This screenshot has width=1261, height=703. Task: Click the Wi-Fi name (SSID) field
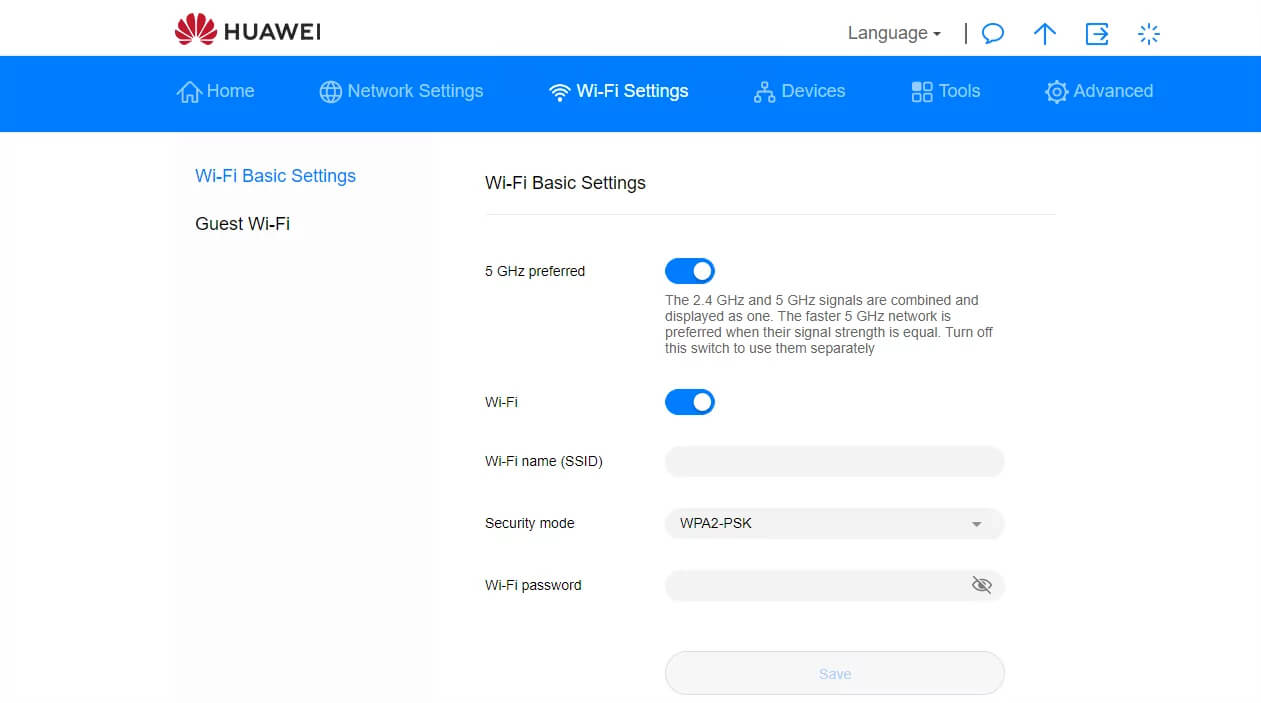833,461
